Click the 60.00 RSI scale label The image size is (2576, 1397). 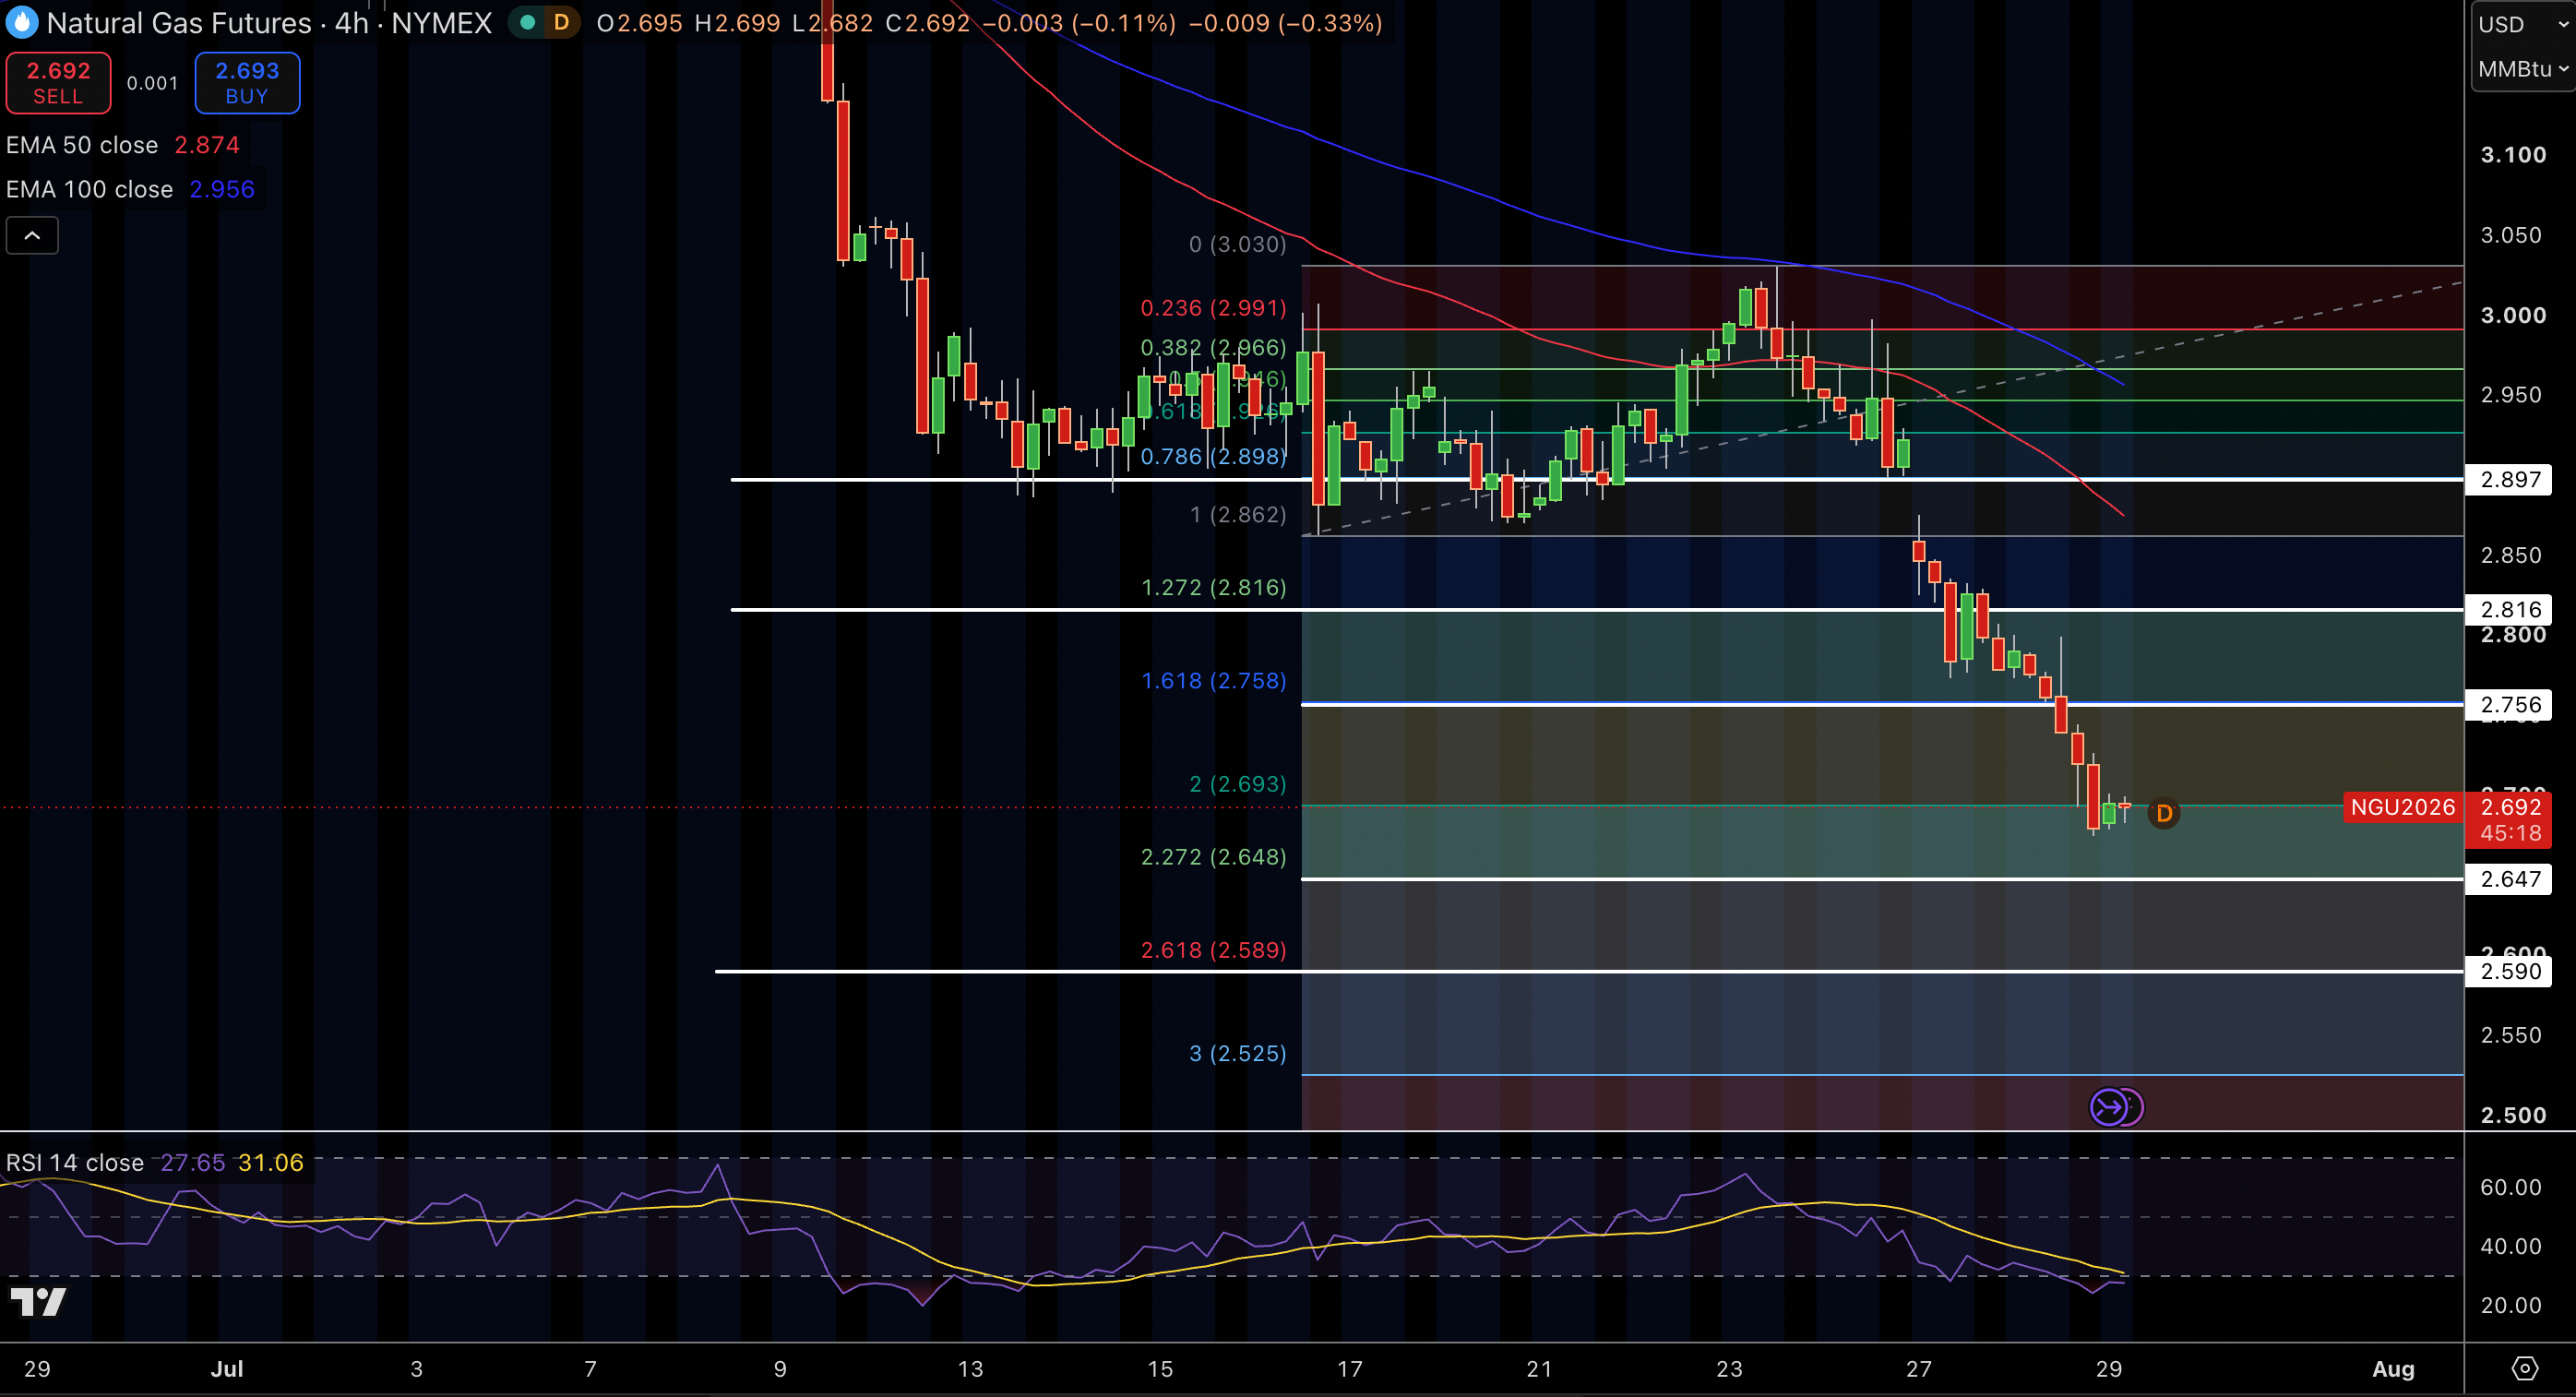point(2510,1187)
